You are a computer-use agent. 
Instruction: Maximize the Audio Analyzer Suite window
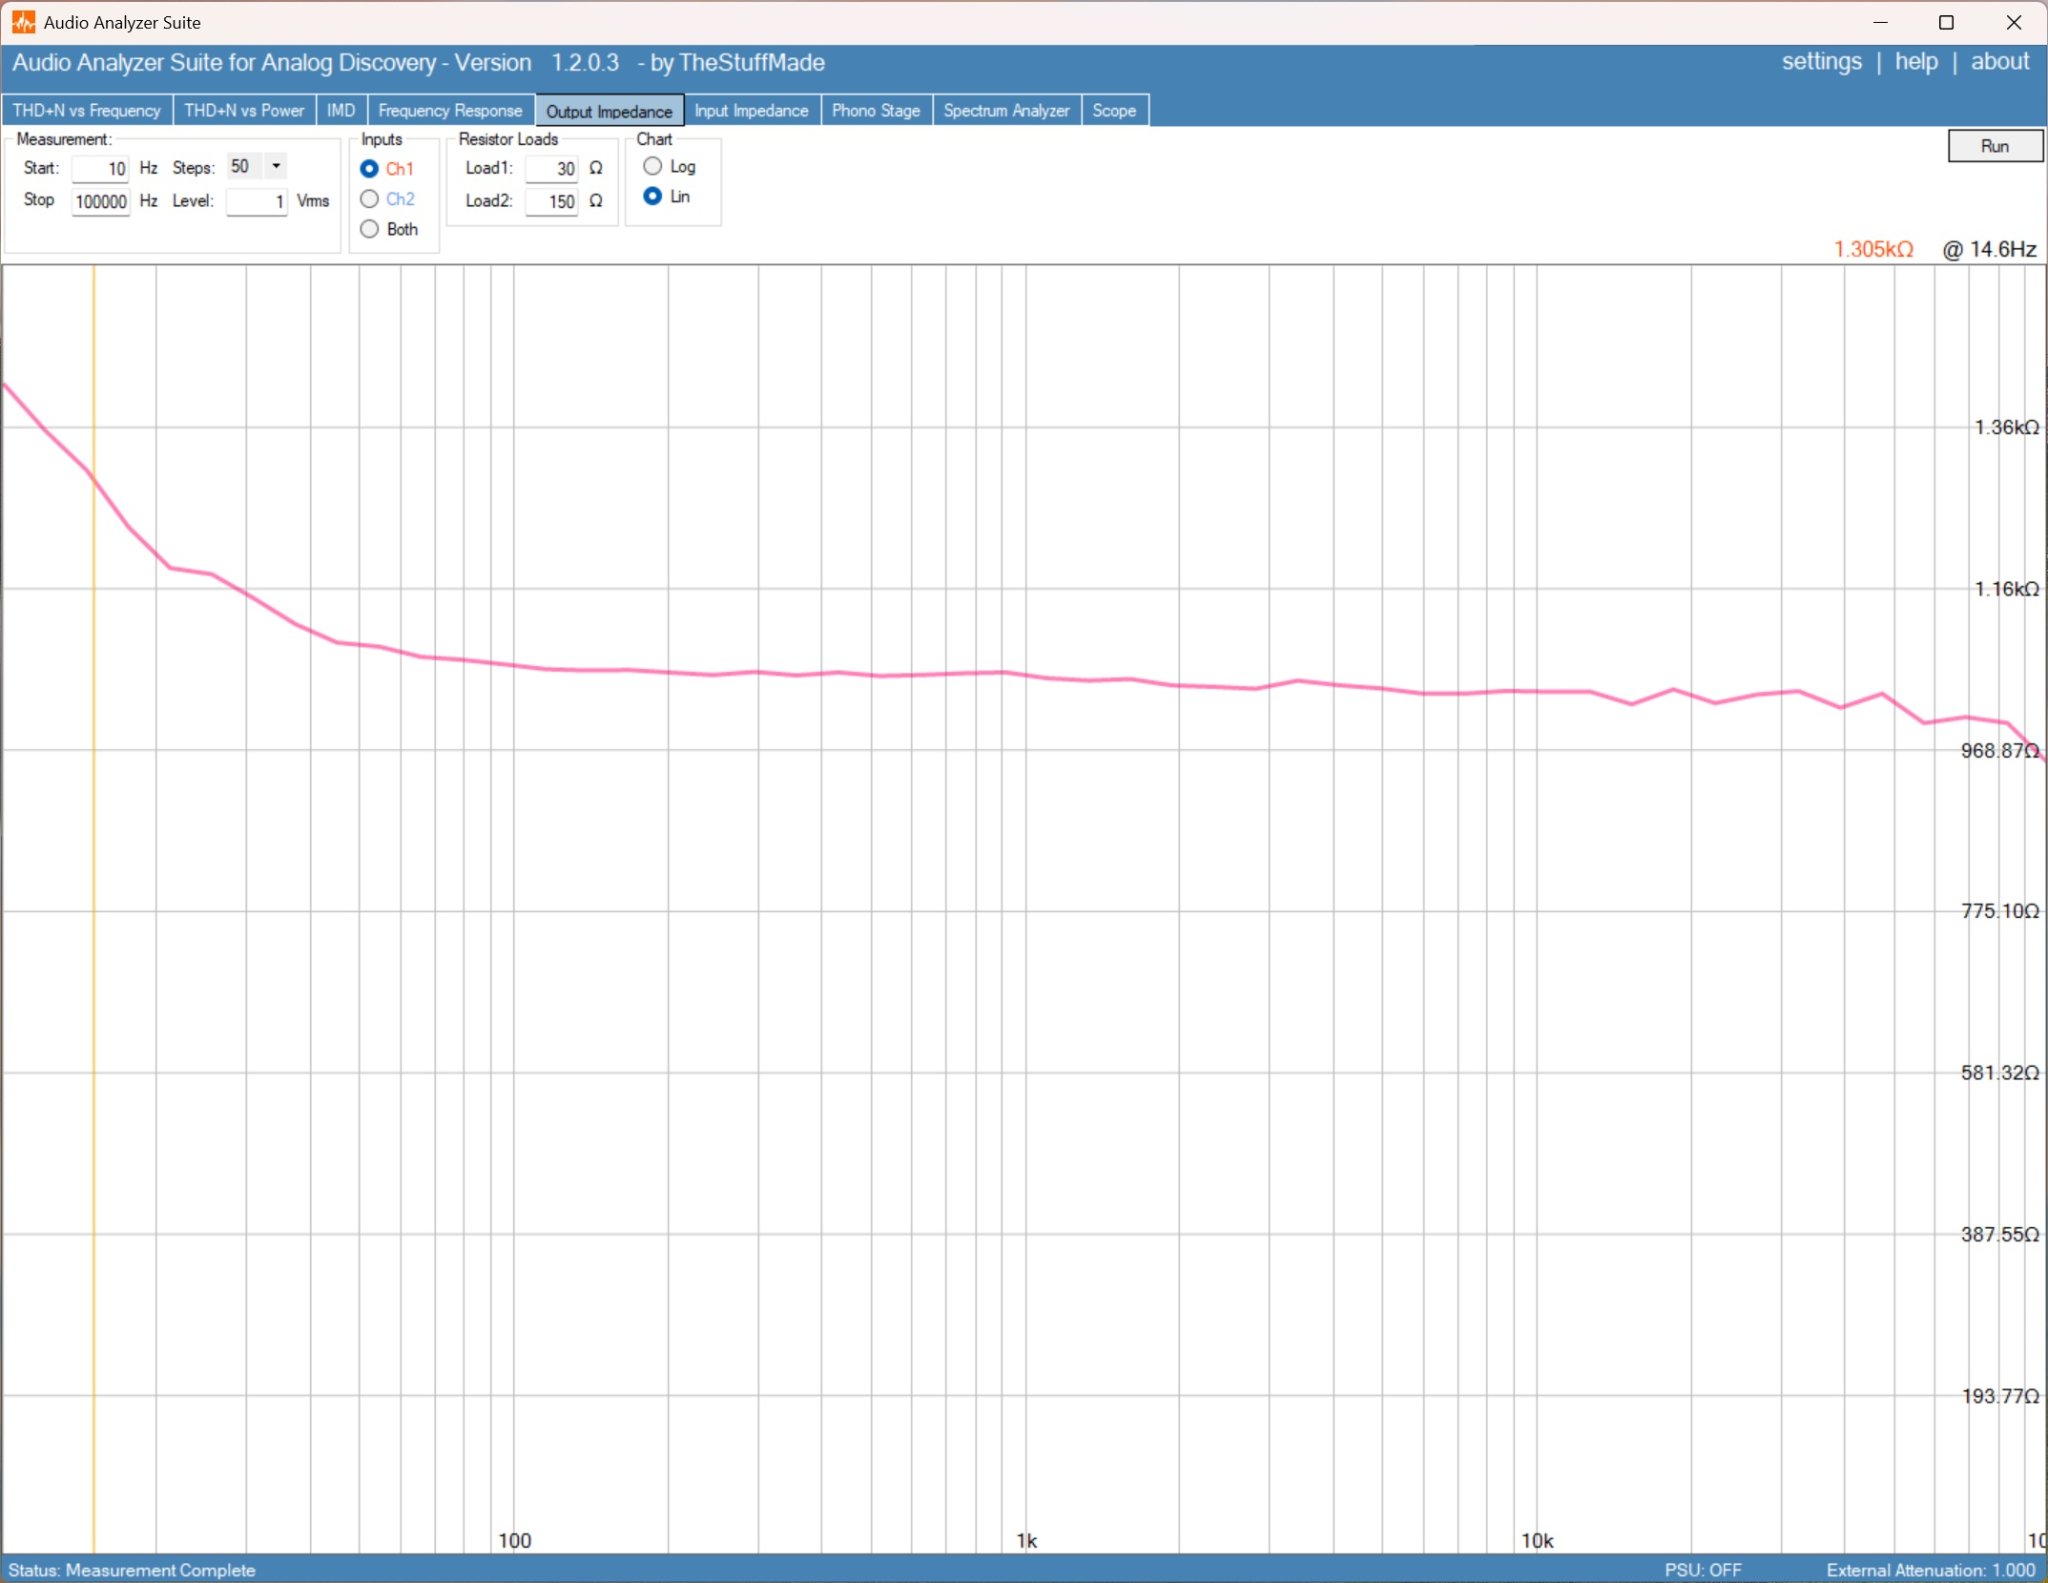pyautogui.click(x=1946, y=22)
